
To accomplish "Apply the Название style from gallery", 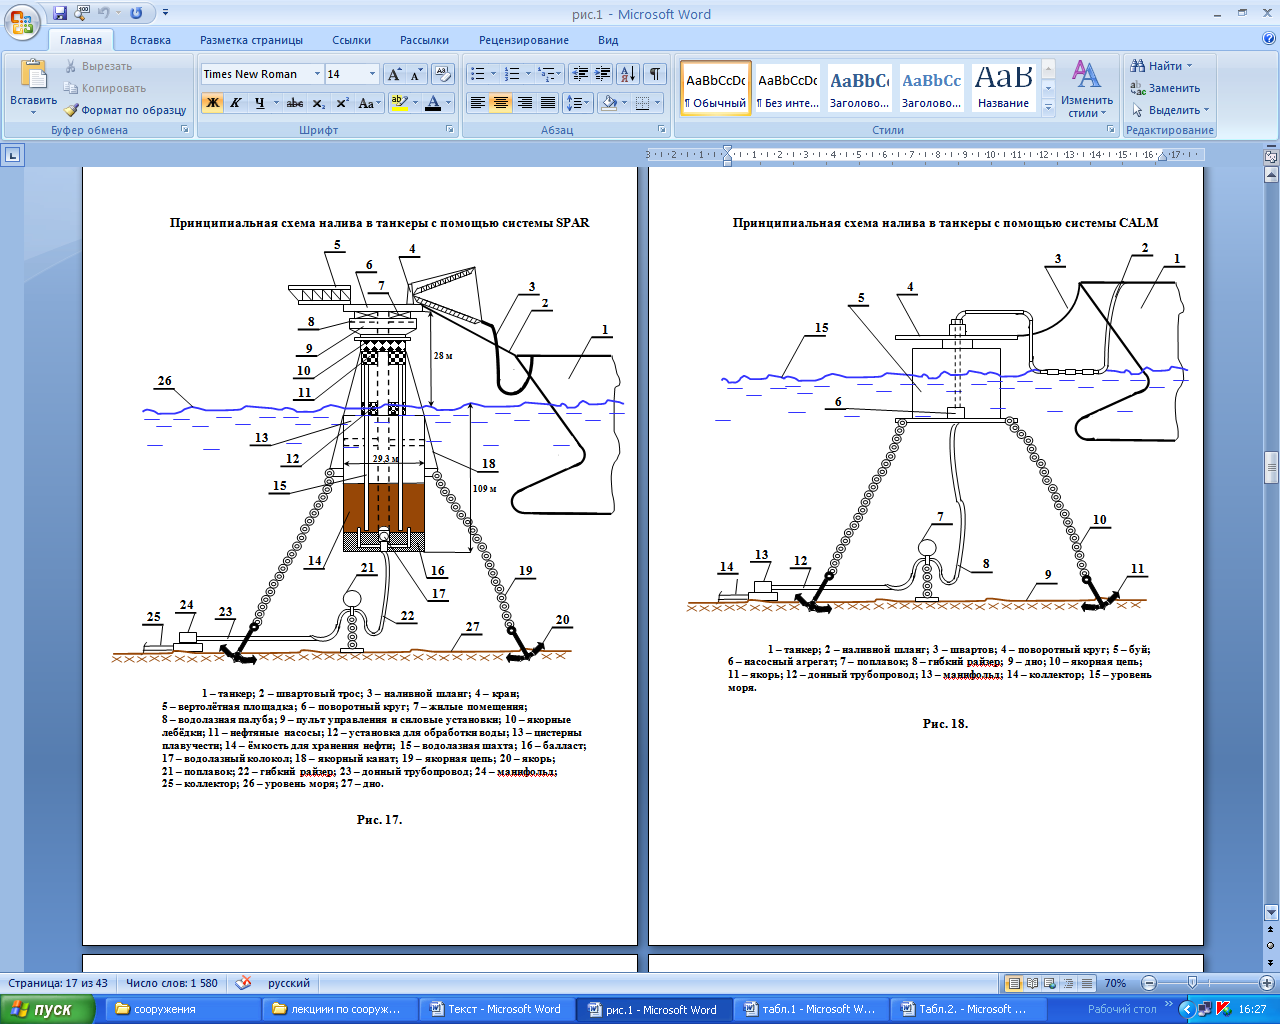I will coord(1003,88).
